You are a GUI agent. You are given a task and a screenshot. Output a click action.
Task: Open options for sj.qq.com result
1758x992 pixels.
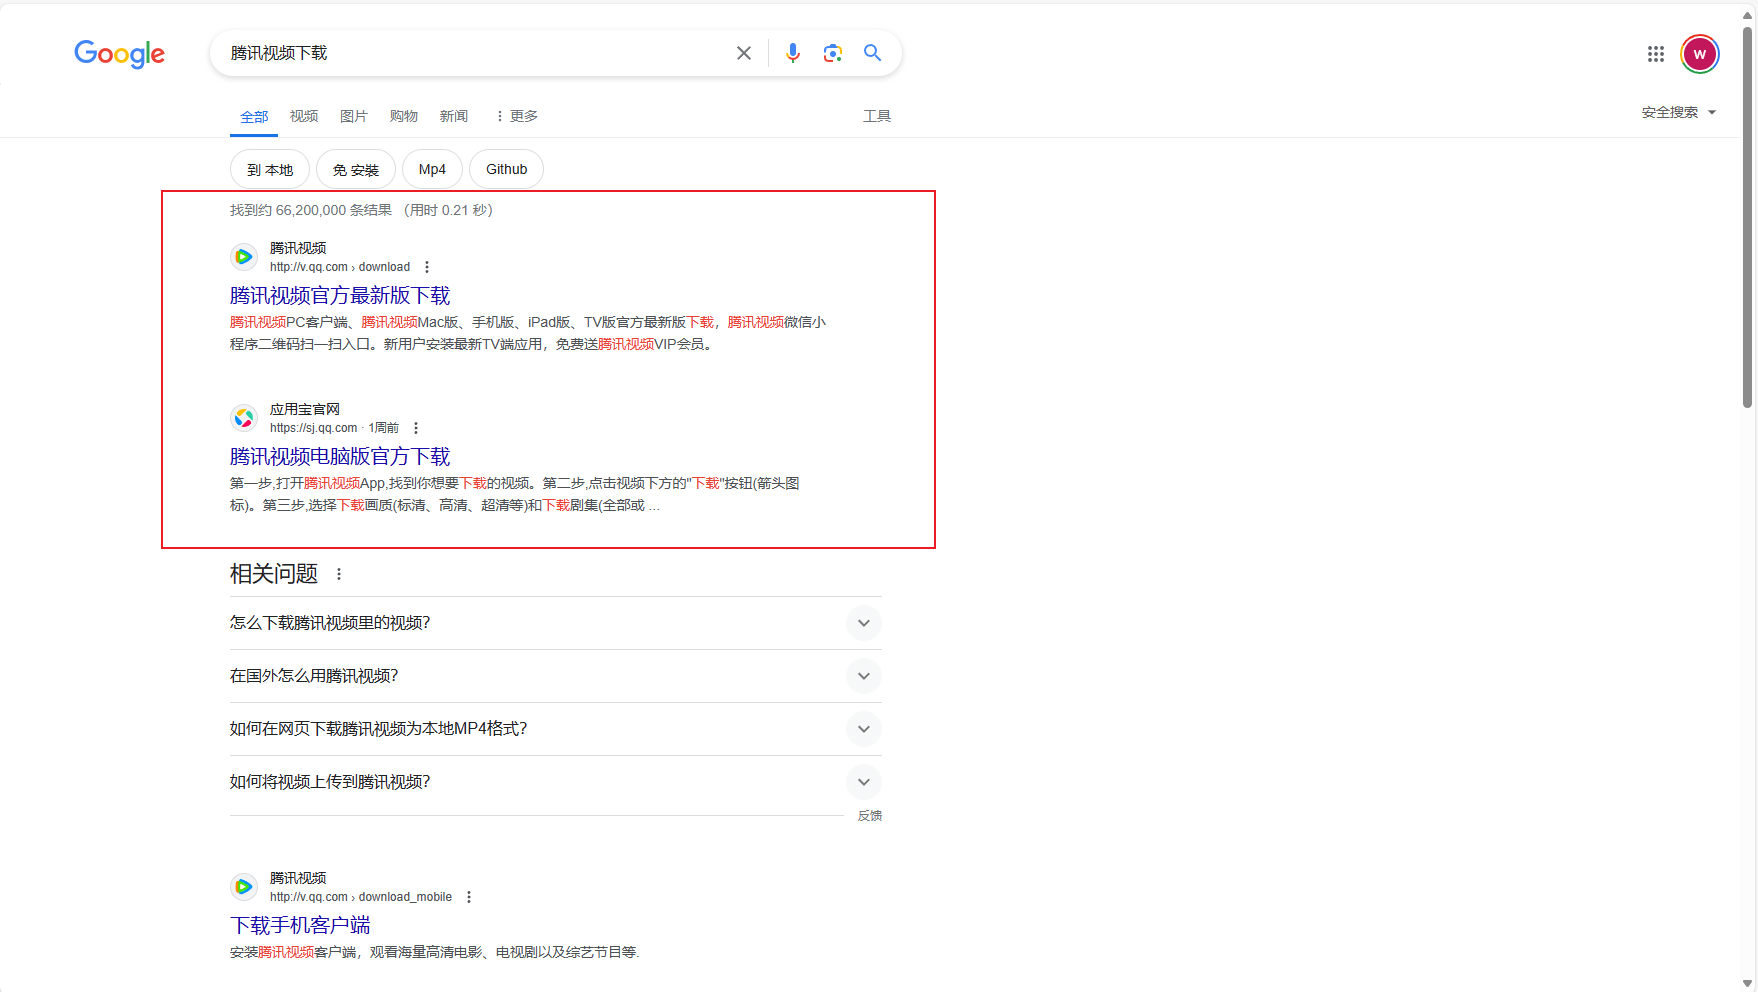click(416, 428)
